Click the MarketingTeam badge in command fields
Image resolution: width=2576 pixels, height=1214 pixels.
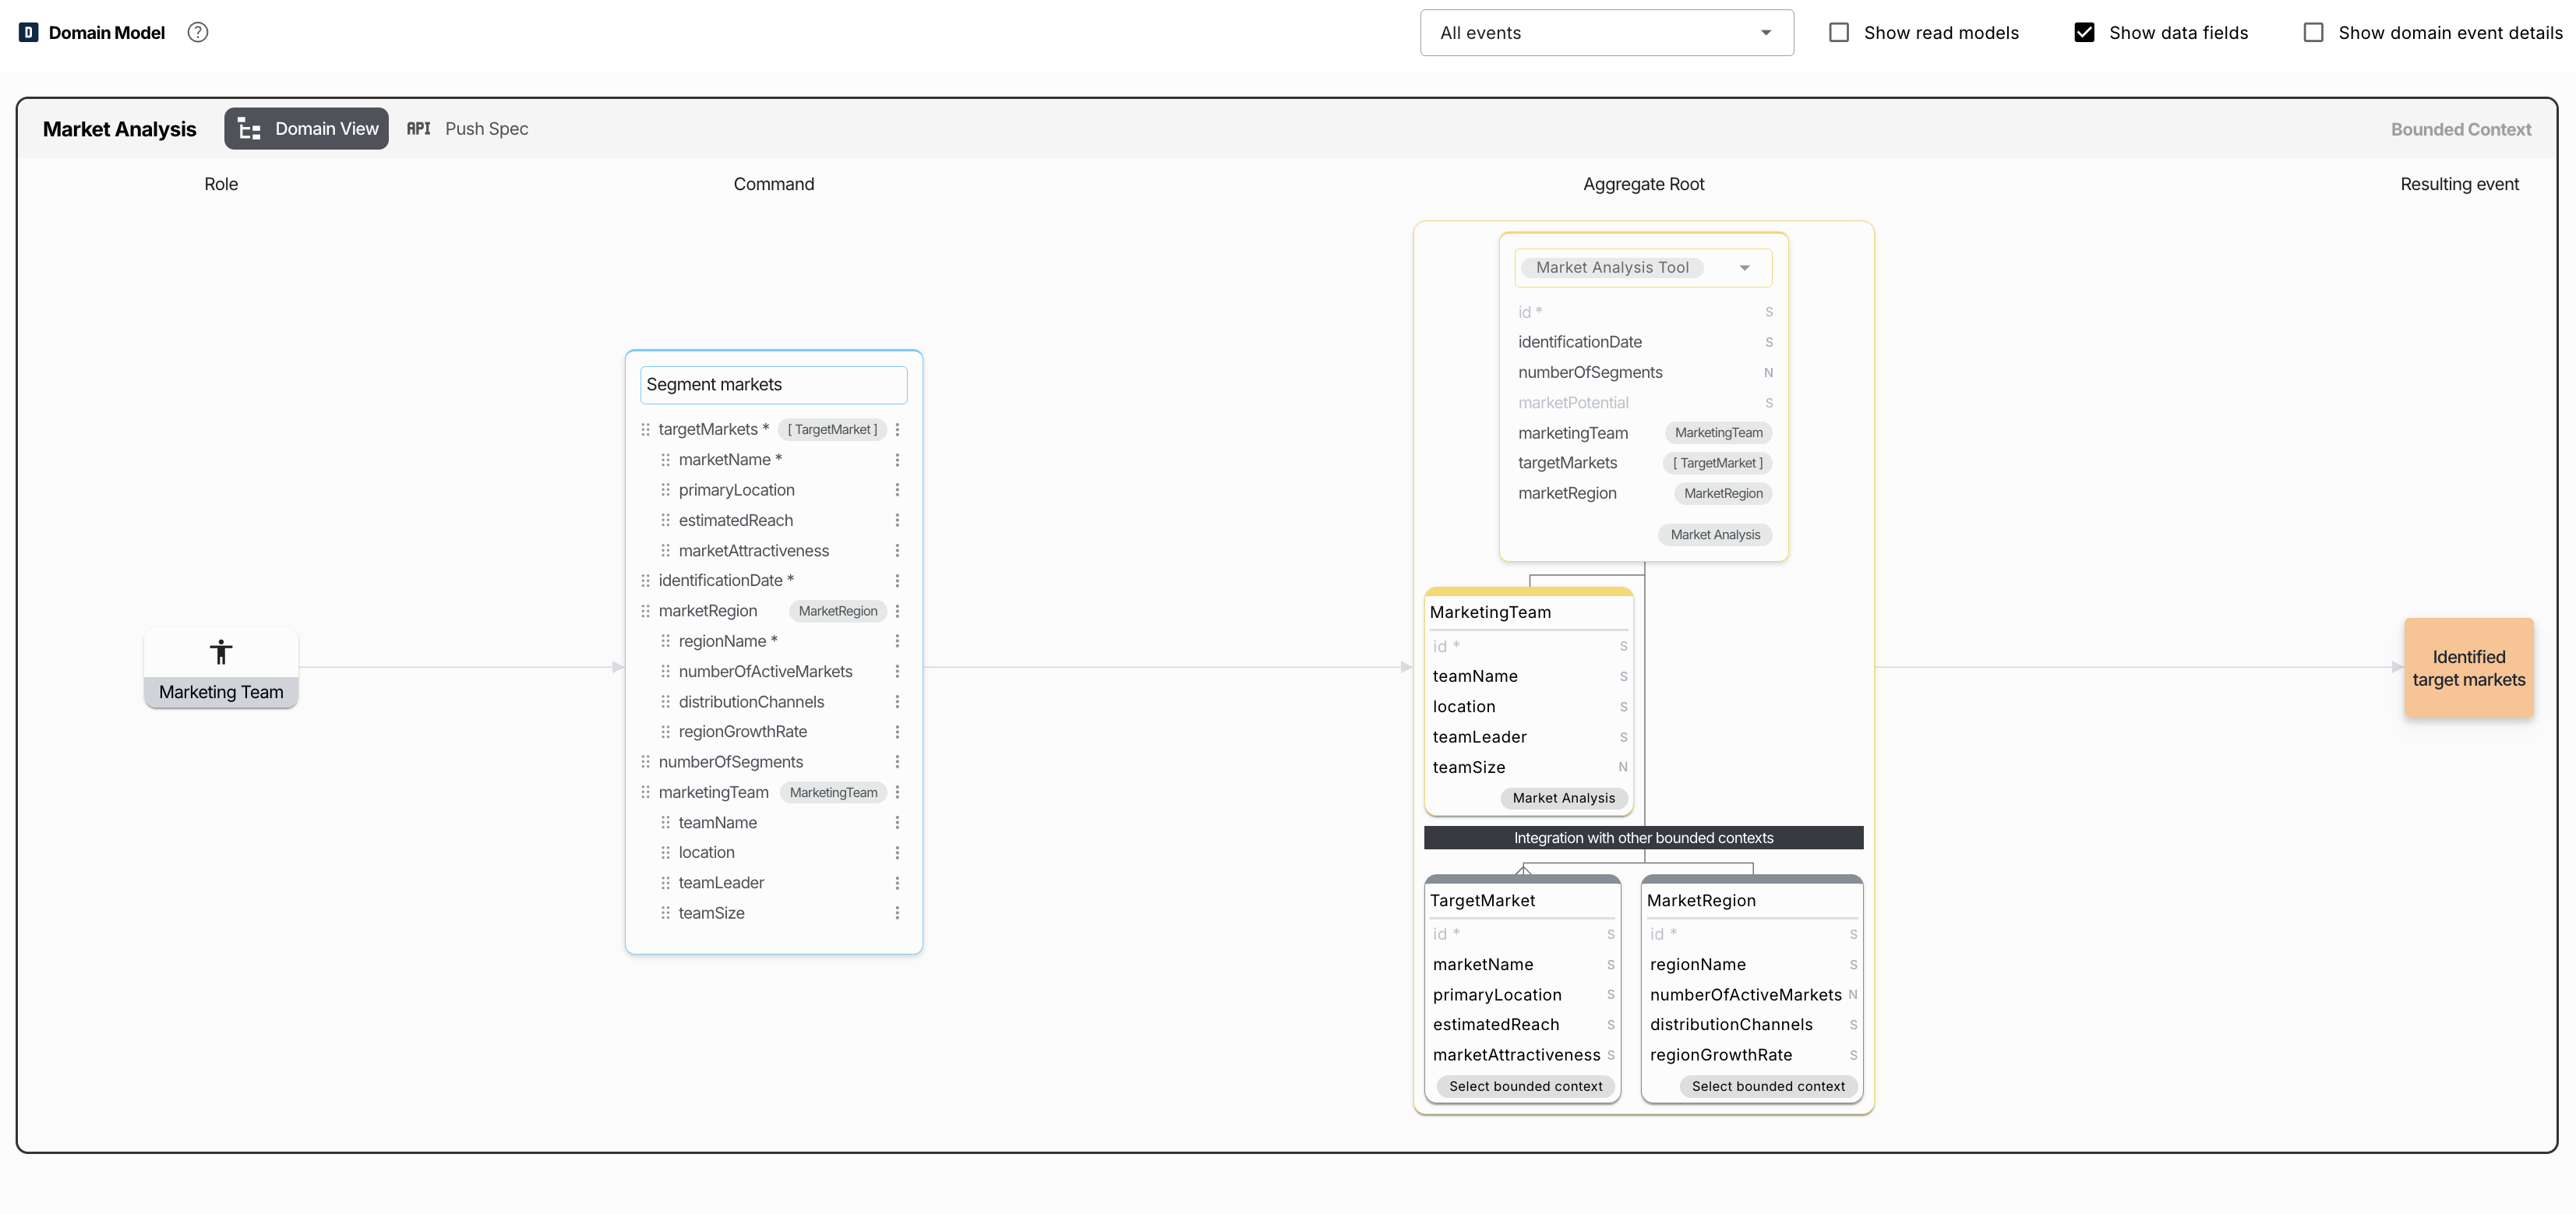coord(833,792)
